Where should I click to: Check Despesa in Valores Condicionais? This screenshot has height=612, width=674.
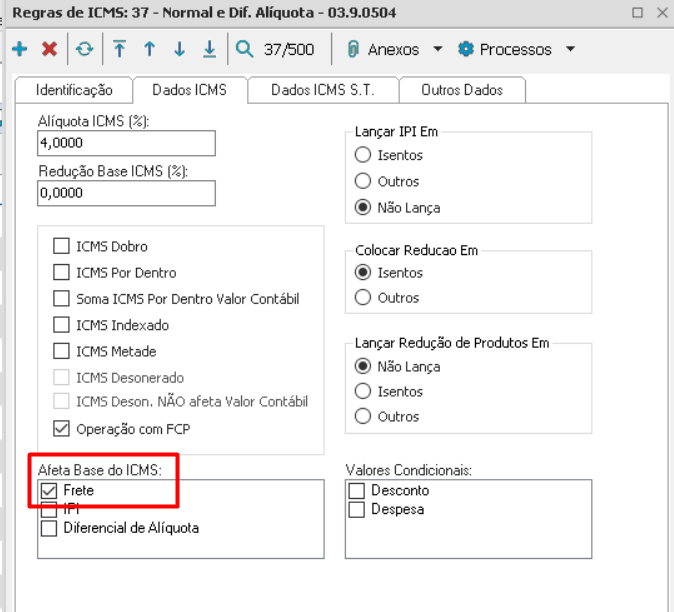(356, 510)
